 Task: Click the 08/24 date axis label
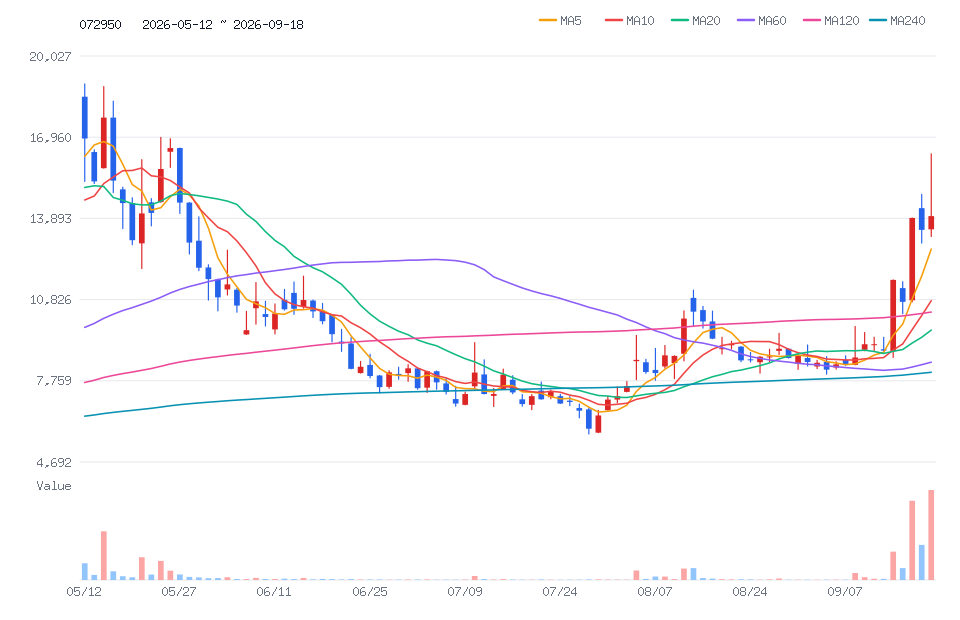point(750,592)
